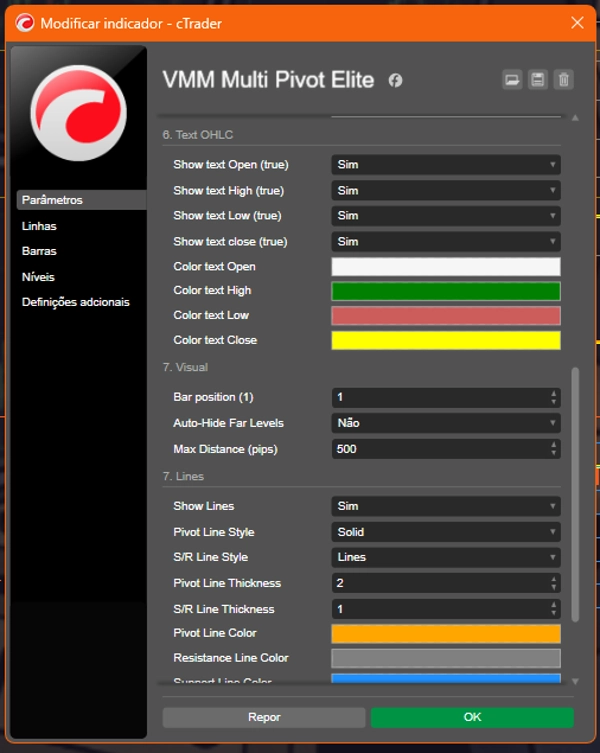Click the scrollbar down arrow
This screenshot has height=753, width=600.
[x=575, y=681]
